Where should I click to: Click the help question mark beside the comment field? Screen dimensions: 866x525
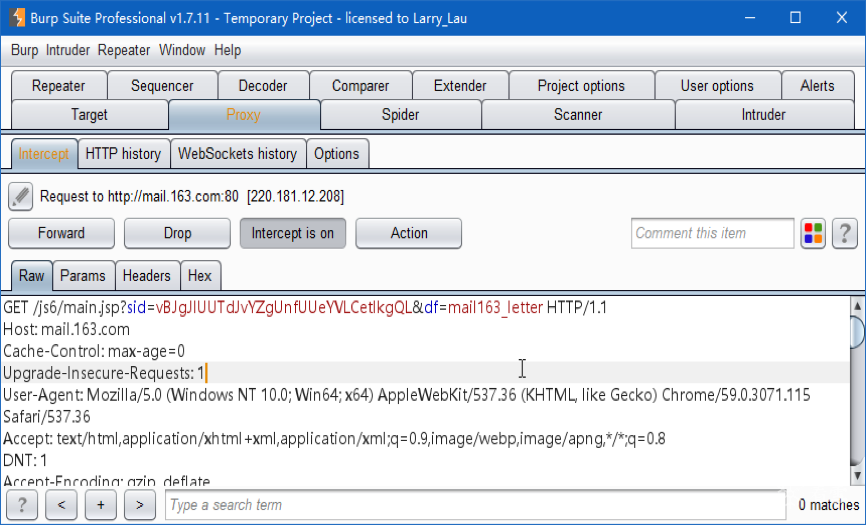[x=844, y=234]
